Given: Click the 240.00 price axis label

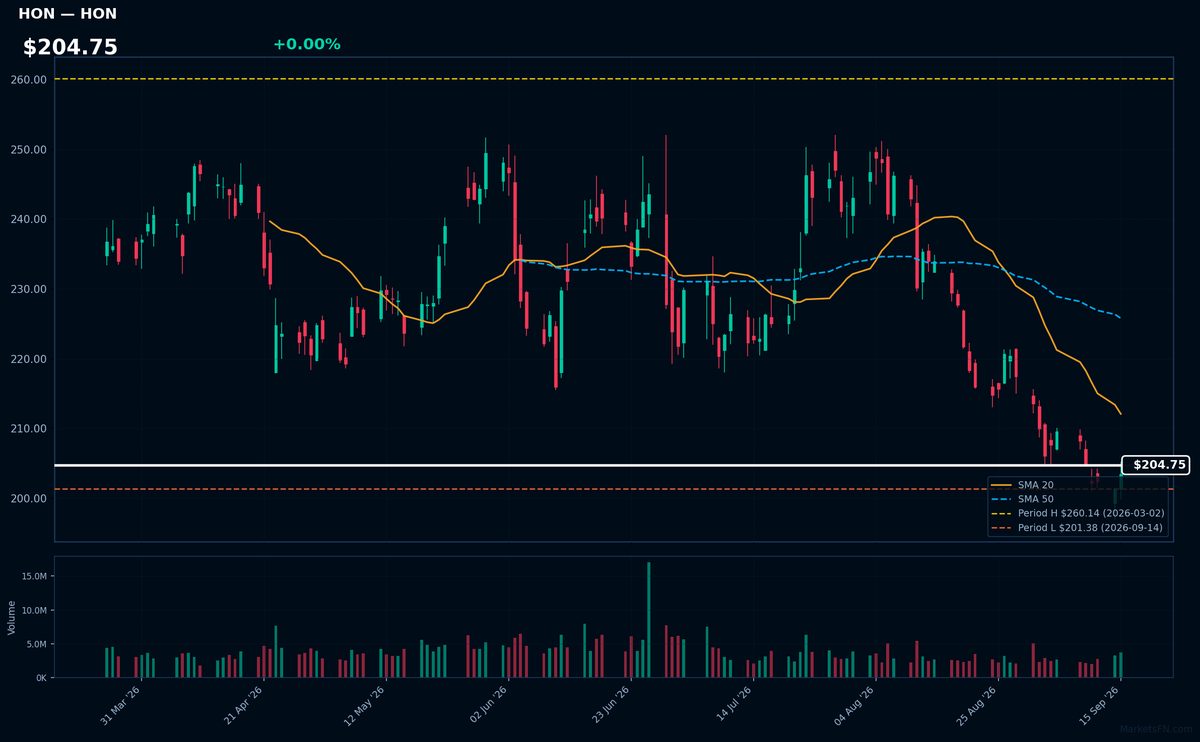Looking at the screenshot, I should (x=29, y=219).
